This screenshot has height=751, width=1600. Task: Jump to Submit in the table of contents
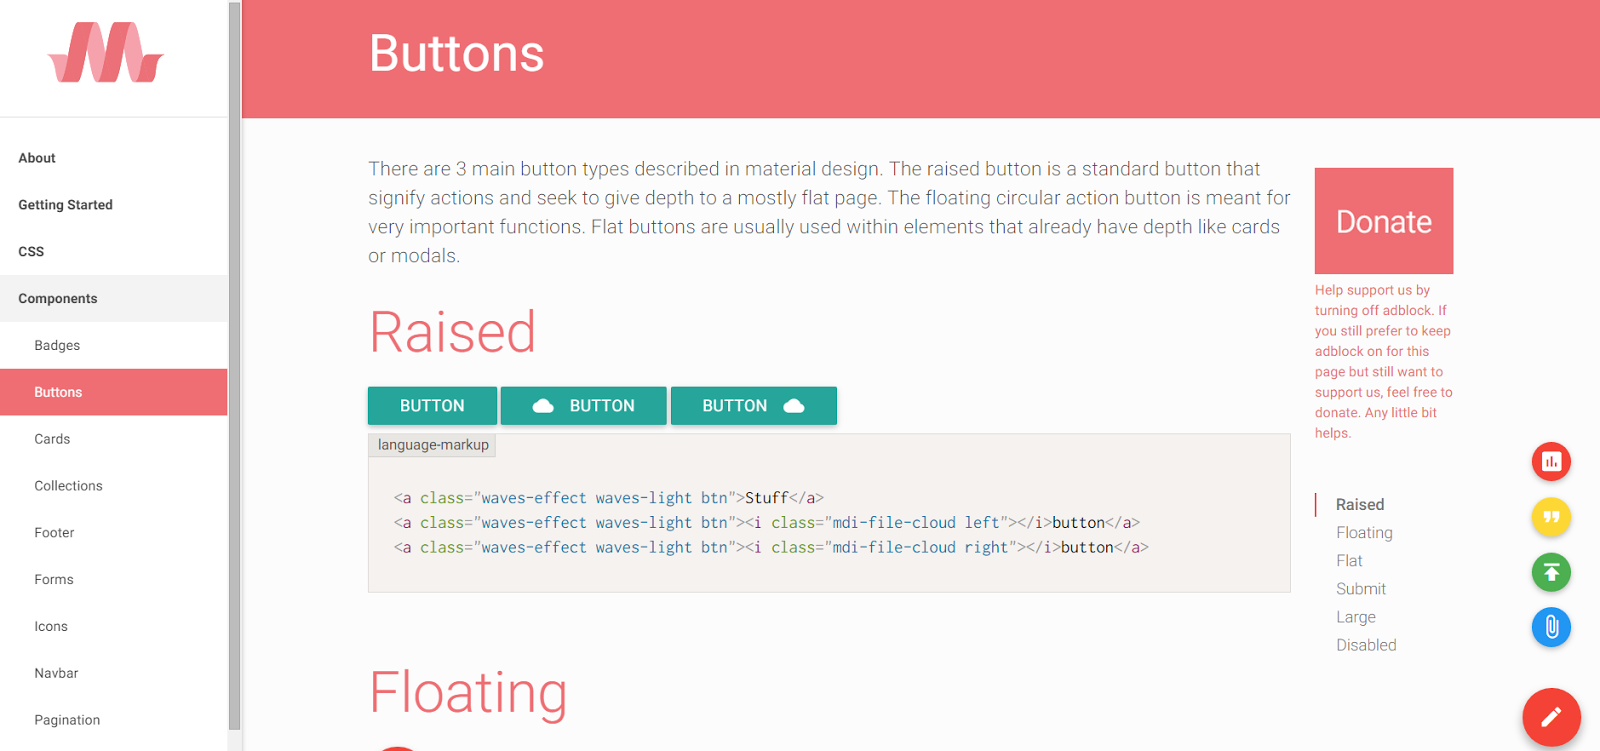coord(1361,589)
